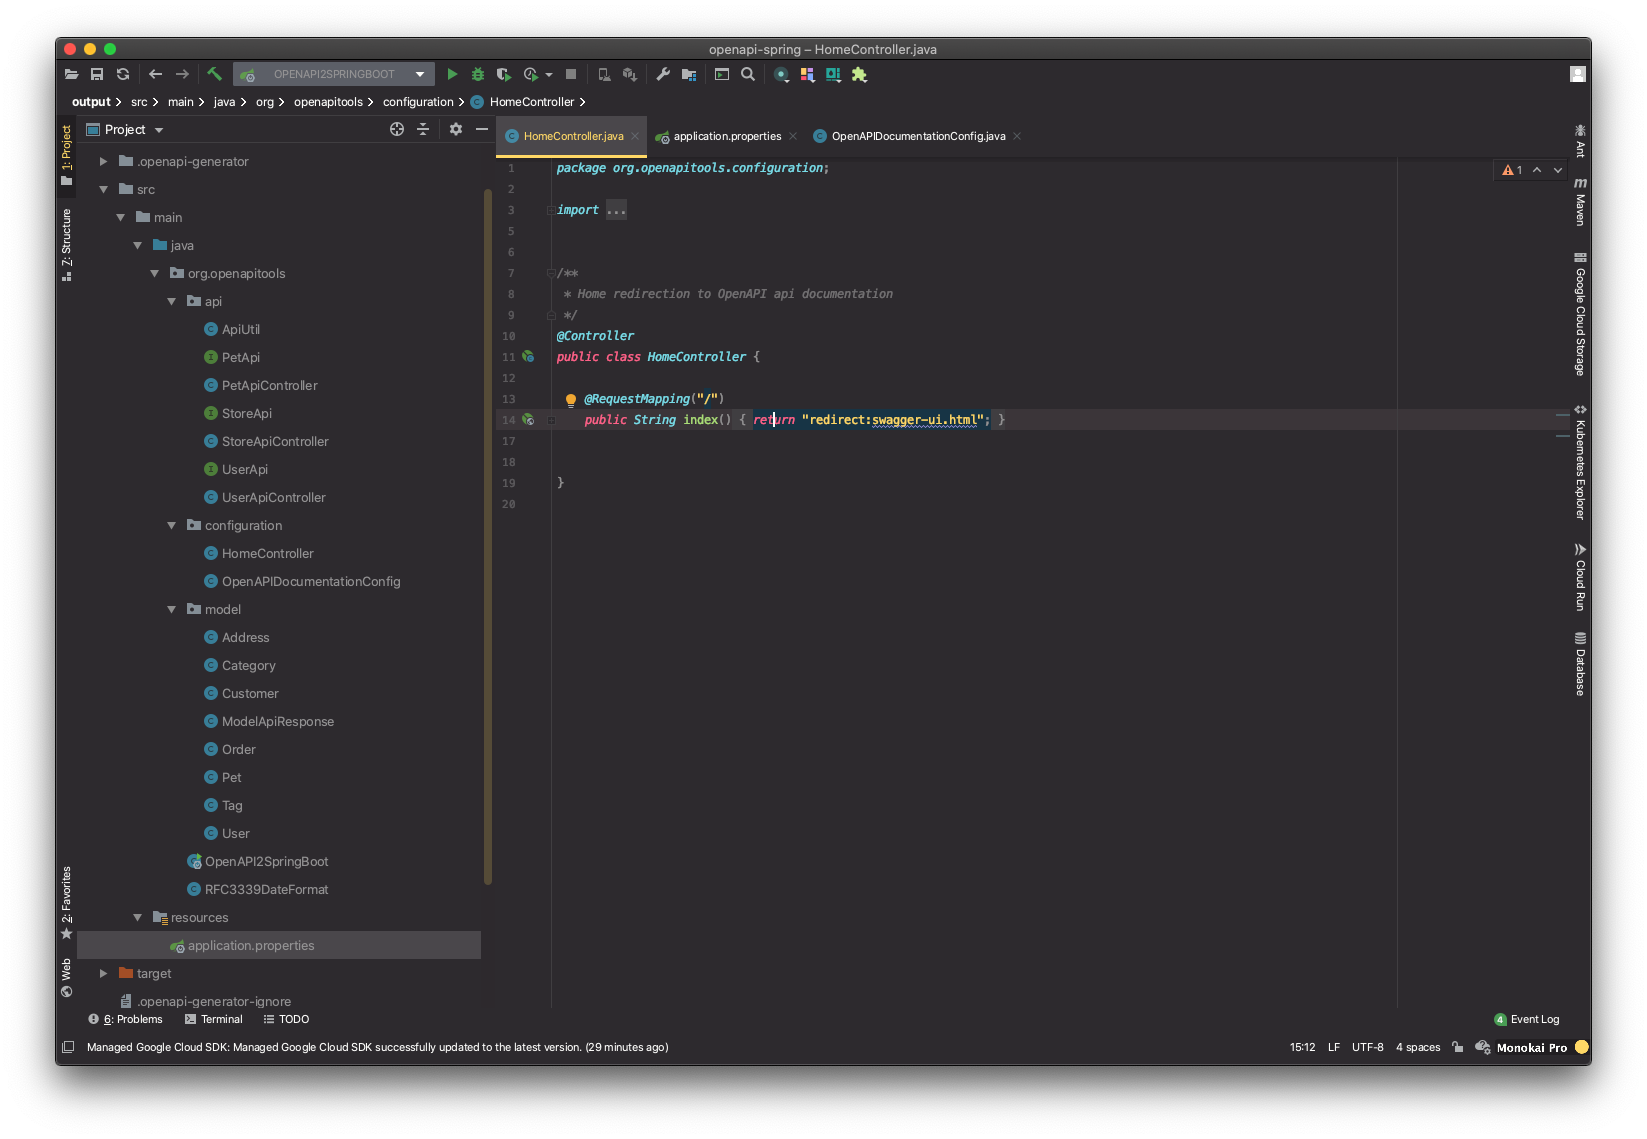Open settings via the wrench icon
The image size is (1647, 1139).
pyautogui.click(x=662, y=74)
